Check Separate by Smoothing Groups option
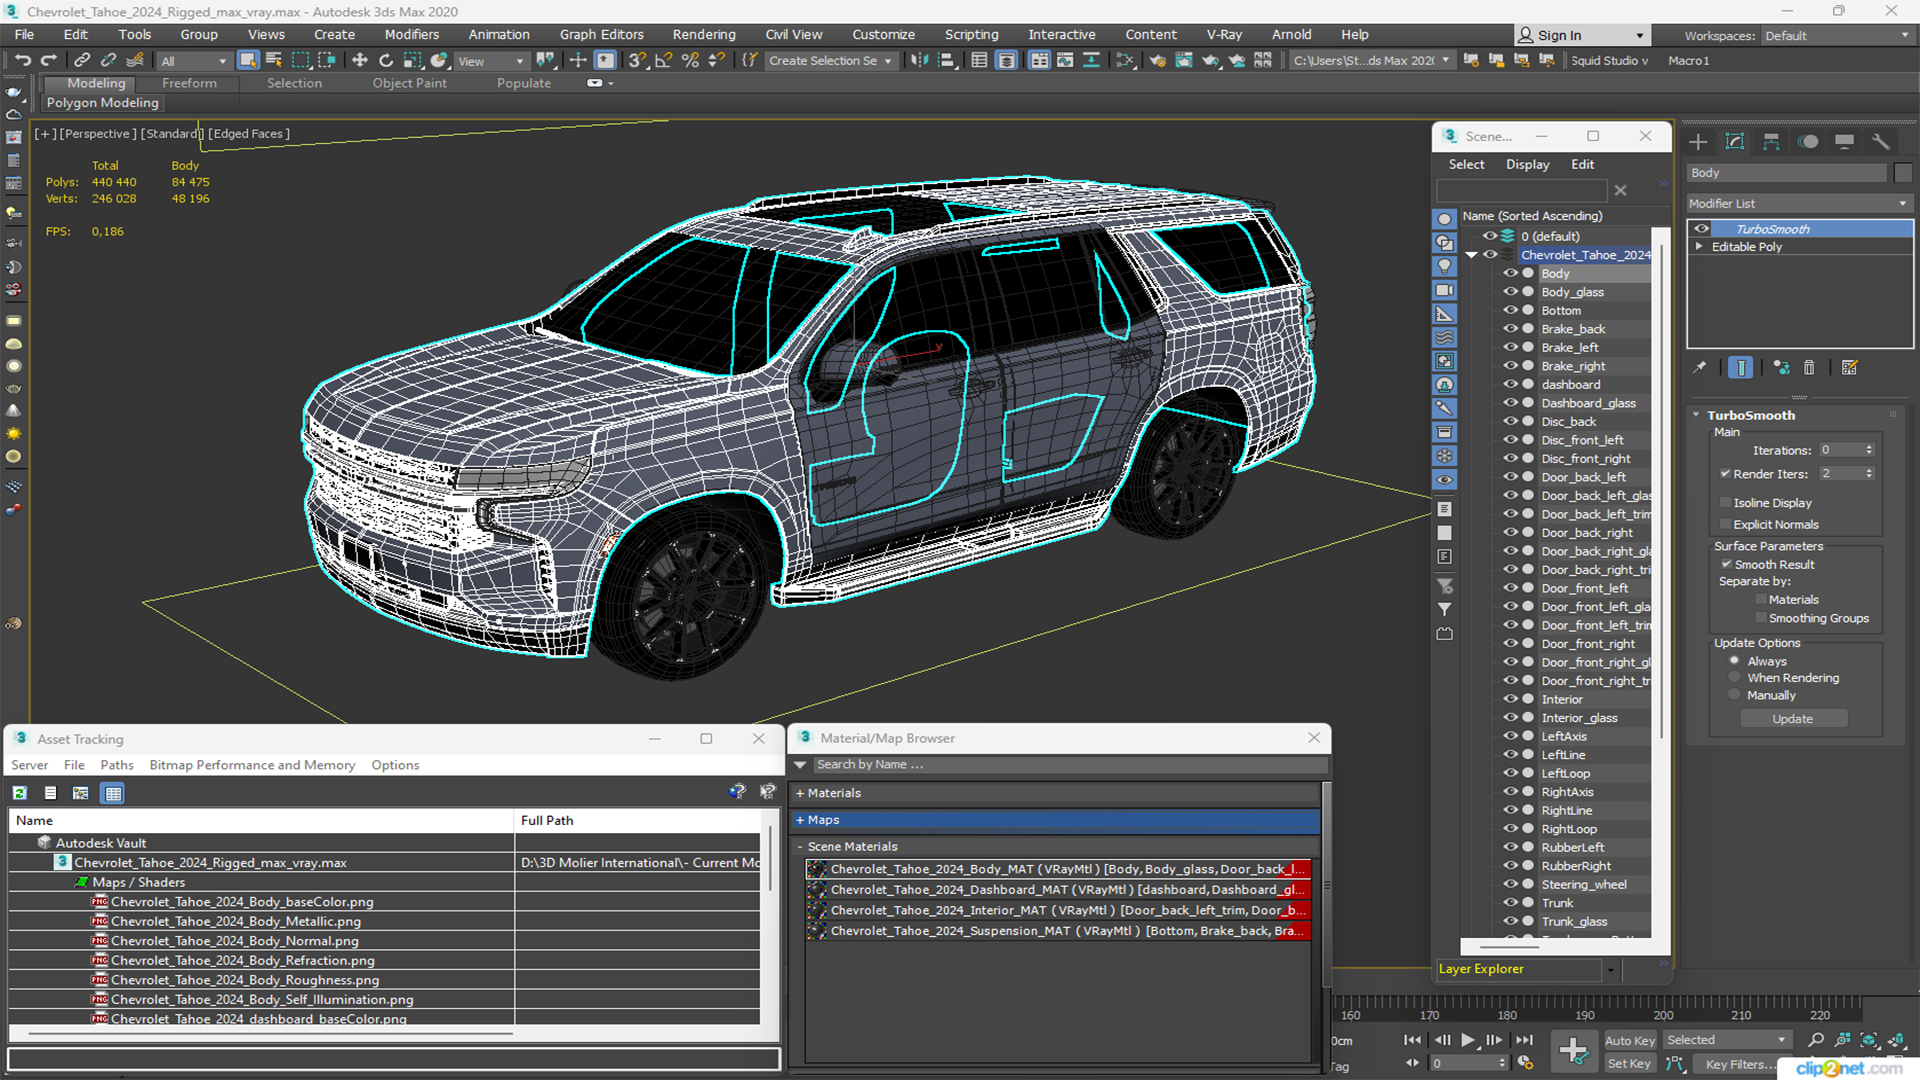 coord(1761,619)
